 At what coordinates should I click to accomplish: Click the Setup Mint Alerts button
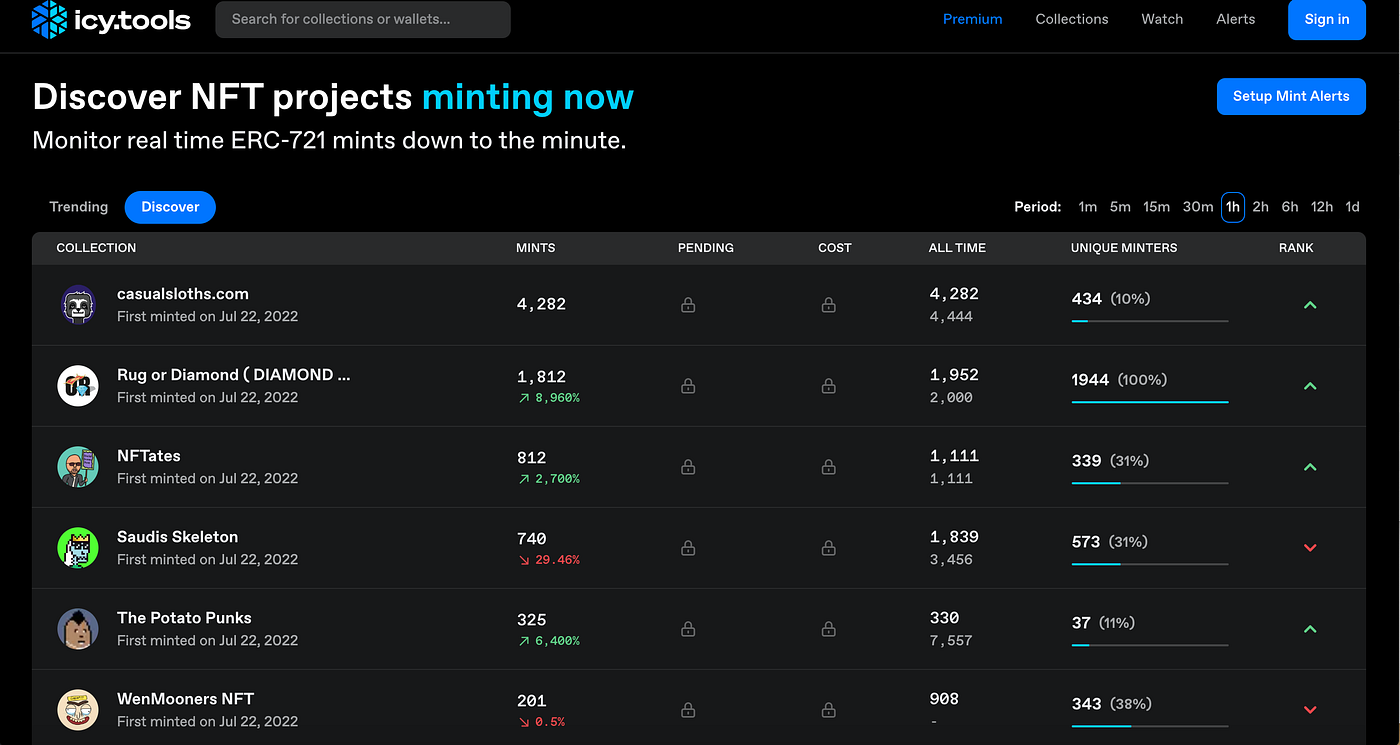(1291, 96)
